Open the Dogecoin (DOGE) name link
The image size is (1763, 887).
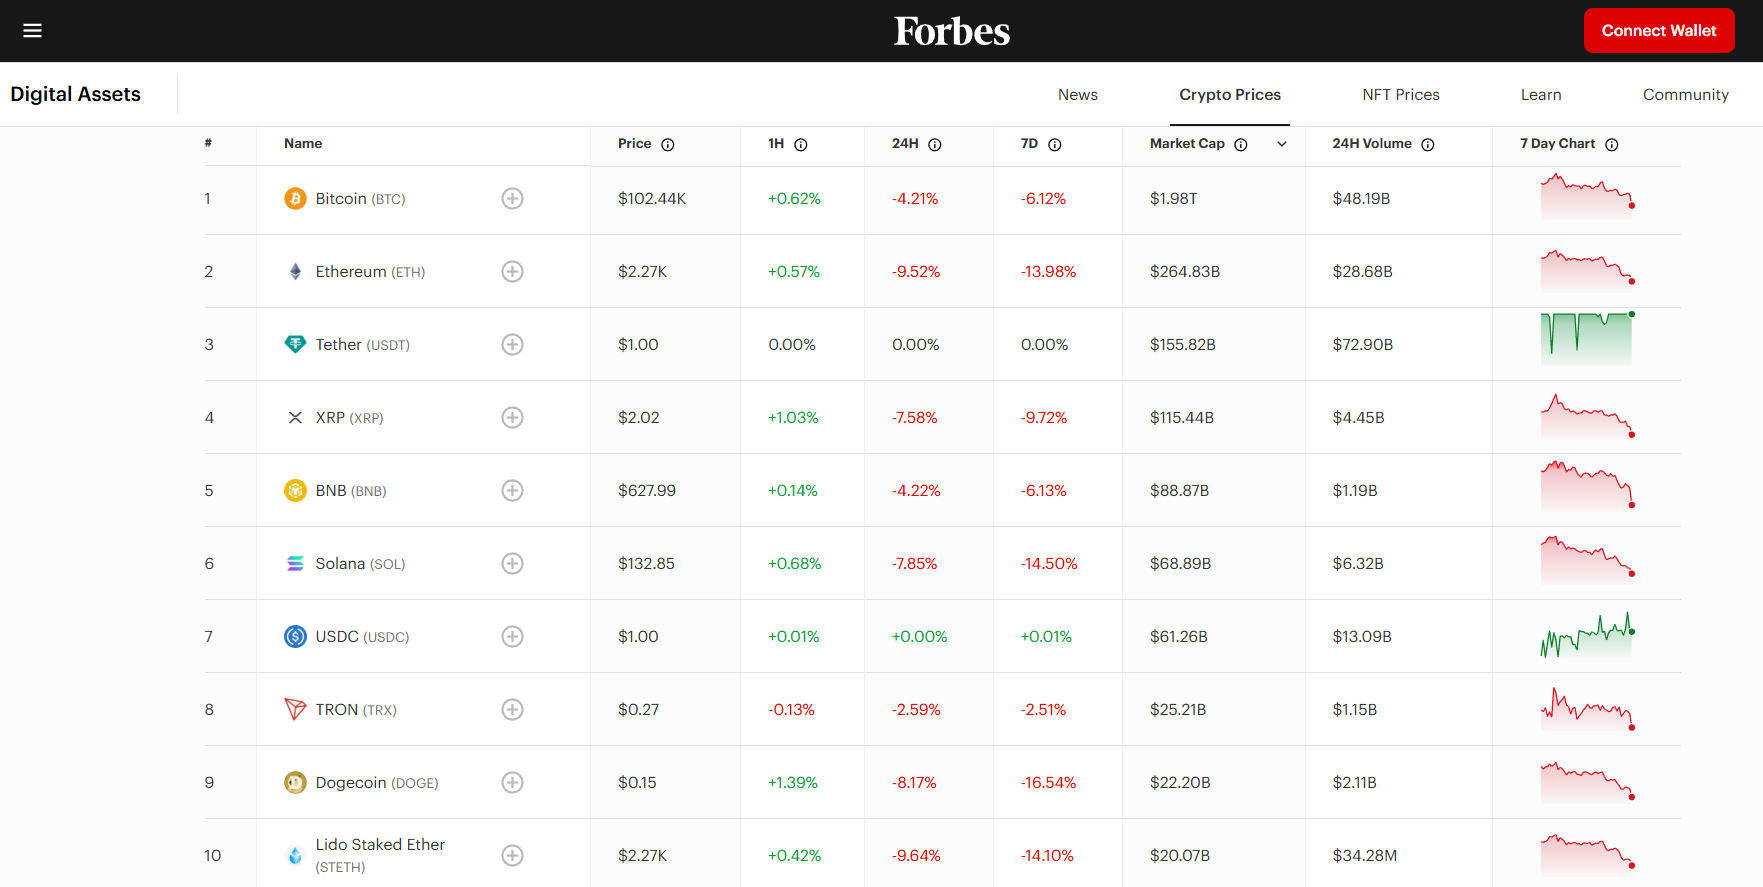click(x=377, y=783)
